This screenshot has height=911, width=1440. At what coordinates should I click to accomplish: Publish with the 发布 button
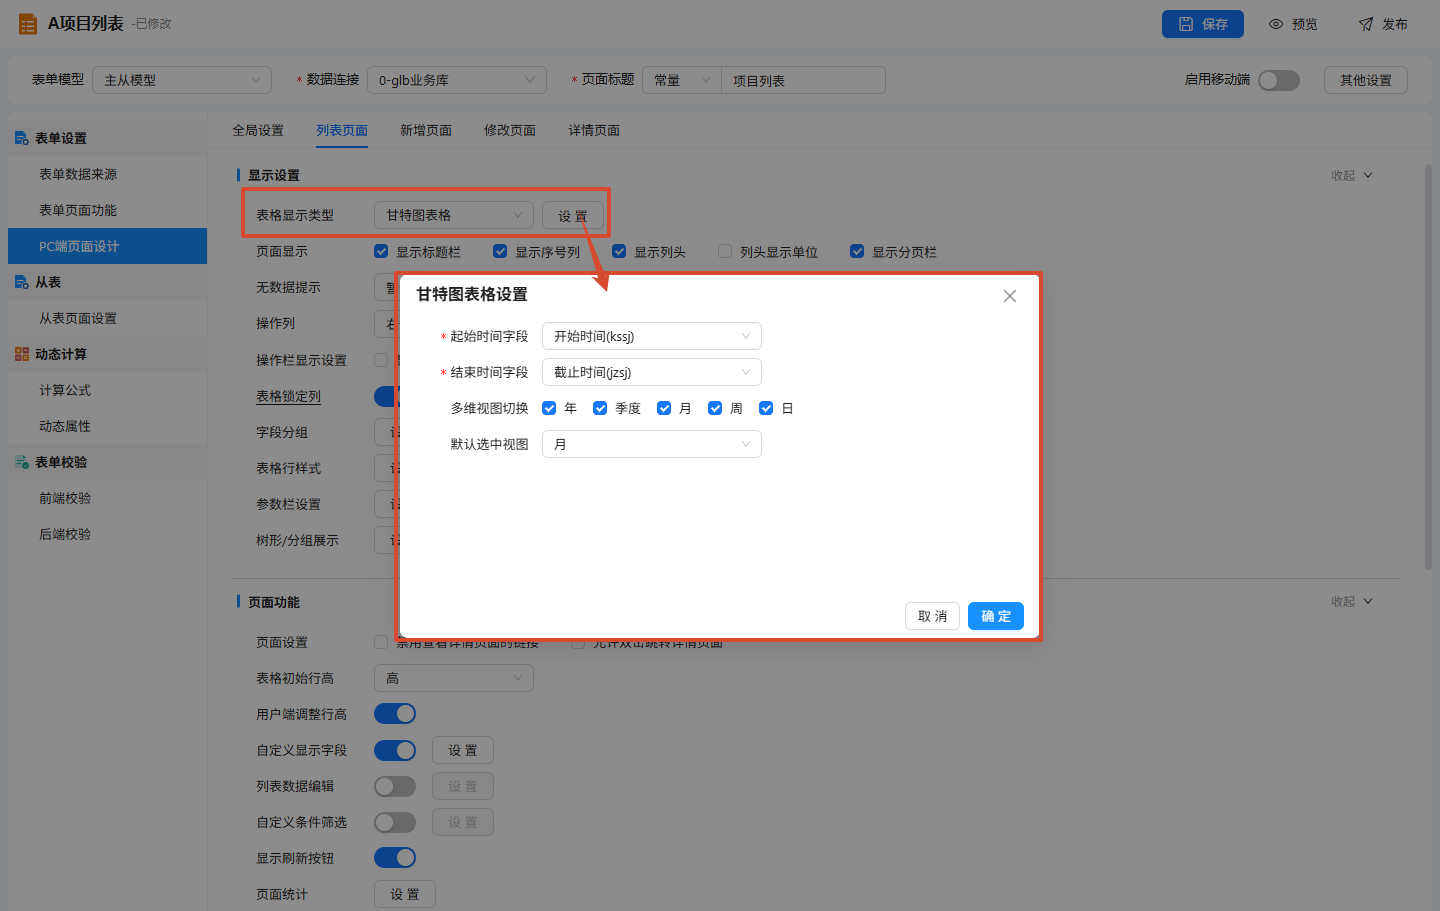1383,24
